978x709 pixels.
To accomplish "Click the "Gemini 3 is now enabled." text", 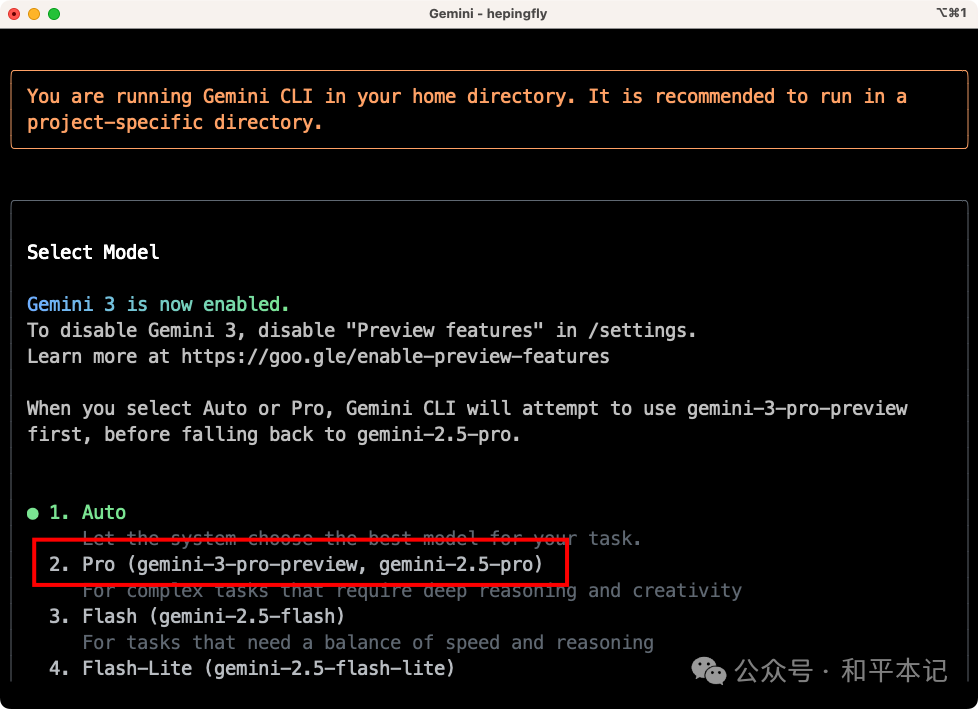I will tap(158, 304).
